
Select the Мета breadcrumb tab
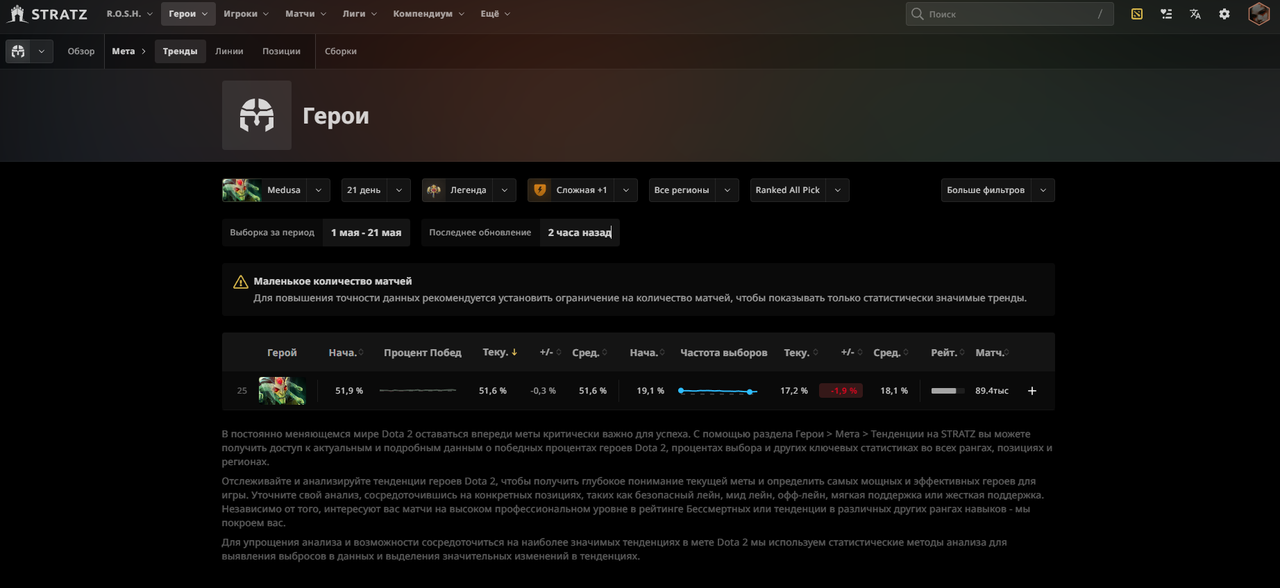coord(123,51)
